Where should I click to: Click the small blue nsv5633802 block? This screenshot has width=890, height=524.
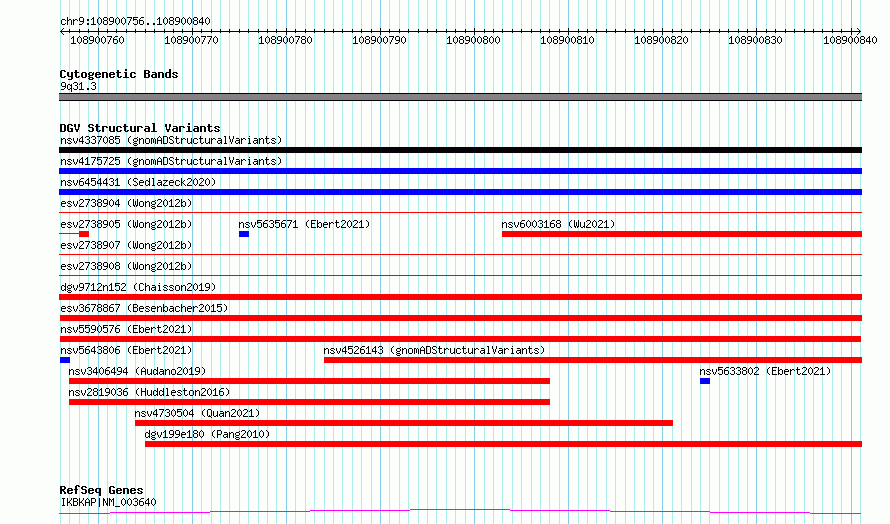(705, 381)
